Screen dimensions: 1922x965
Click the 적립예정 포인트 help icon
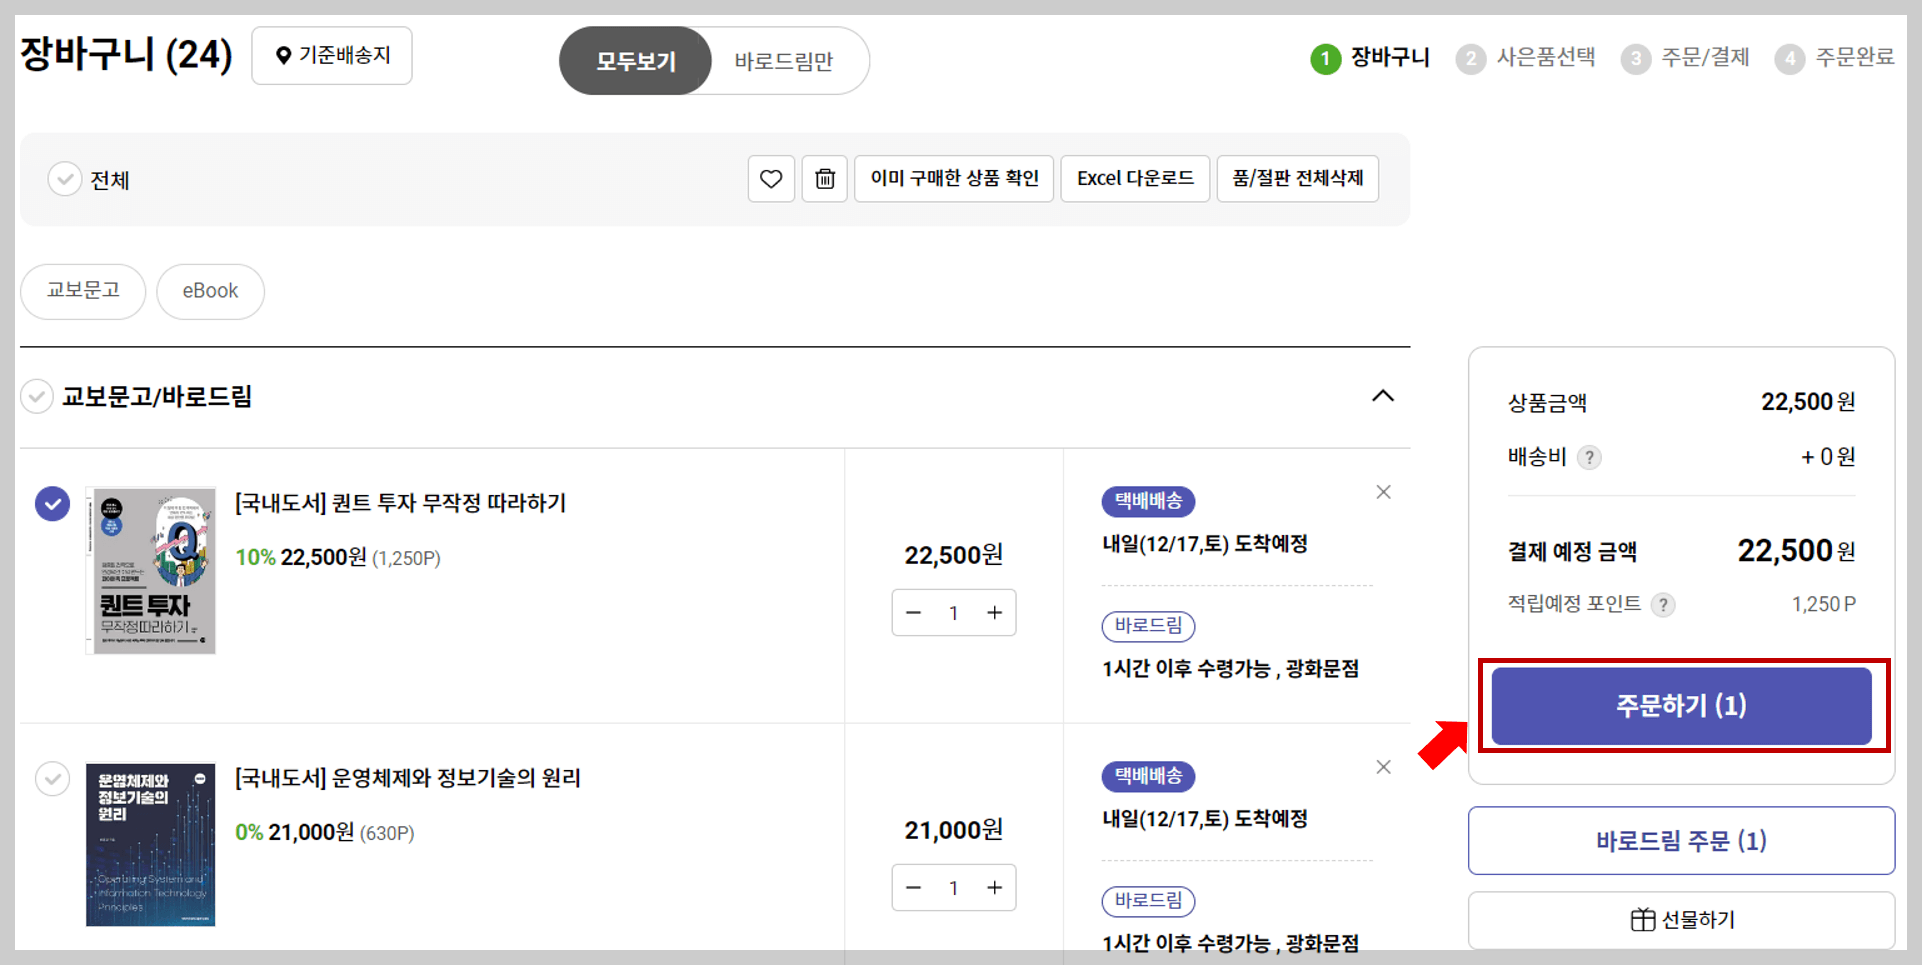point(1663,604)
